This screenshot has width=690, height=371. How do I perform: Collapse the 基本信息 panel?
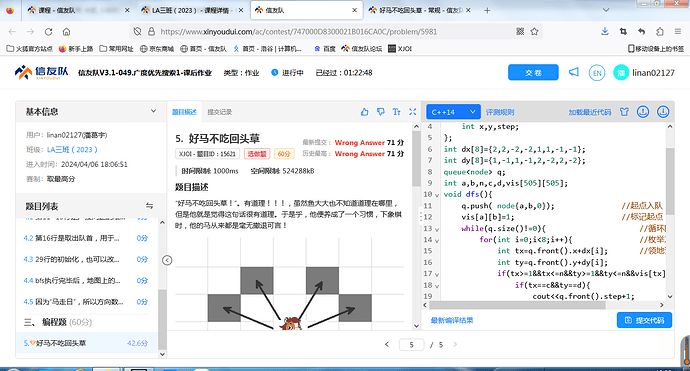[x=153, y=111]
